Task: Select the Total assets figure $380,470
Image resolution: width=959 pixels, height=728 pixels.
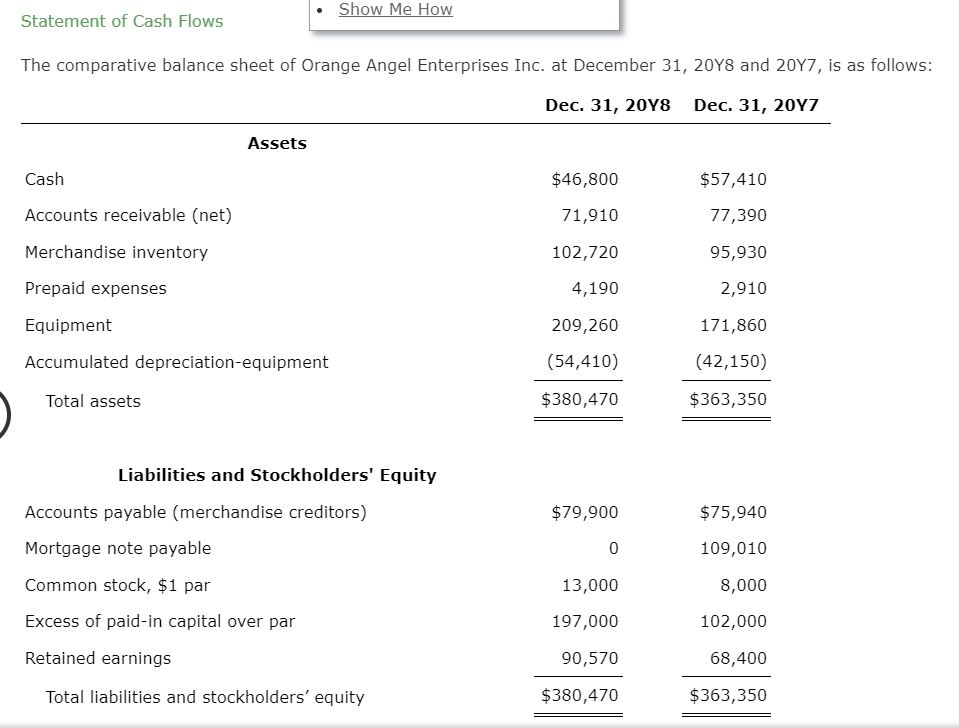Action: [579, 399]
